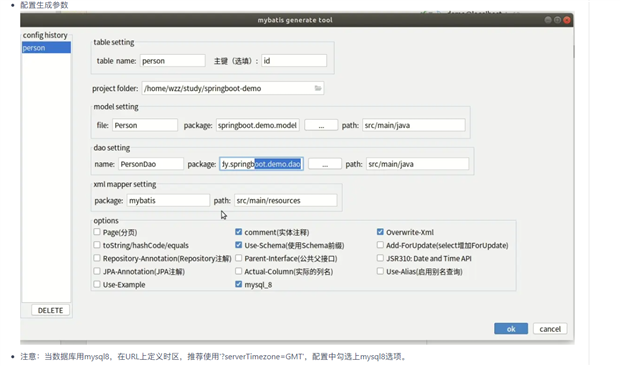Select person in config history list

[x=46, y=48]
